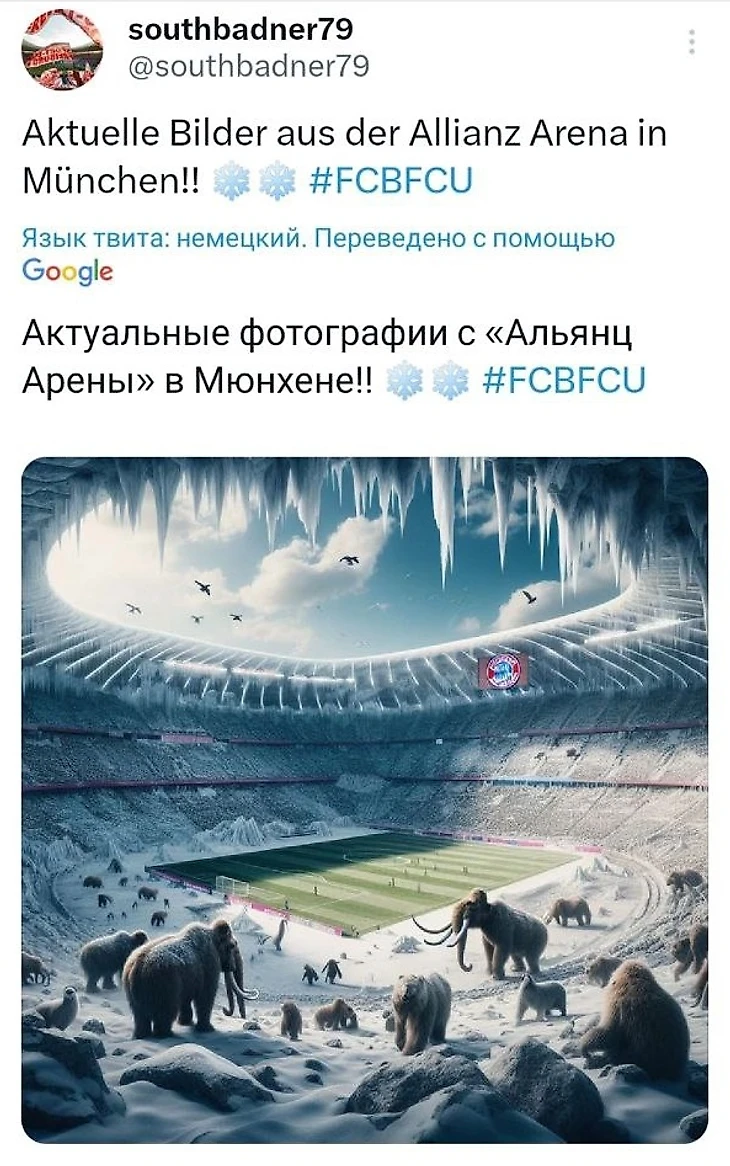Select the original German tweet text
Image resolution: width=730 pixels, height=1166 pixels.
pos(344,157)
